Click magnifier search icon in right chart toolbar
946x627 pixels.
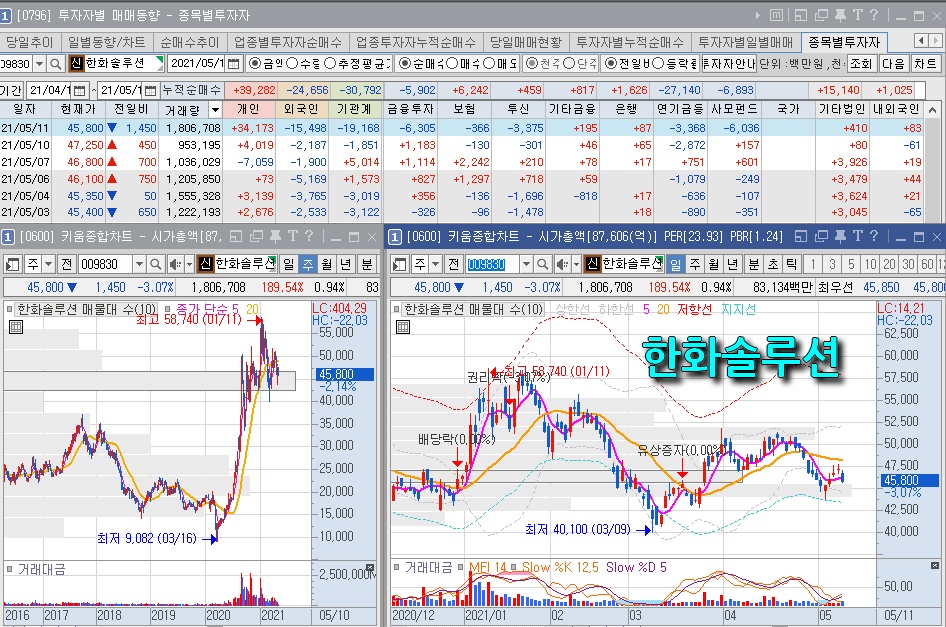pos(542,264)
